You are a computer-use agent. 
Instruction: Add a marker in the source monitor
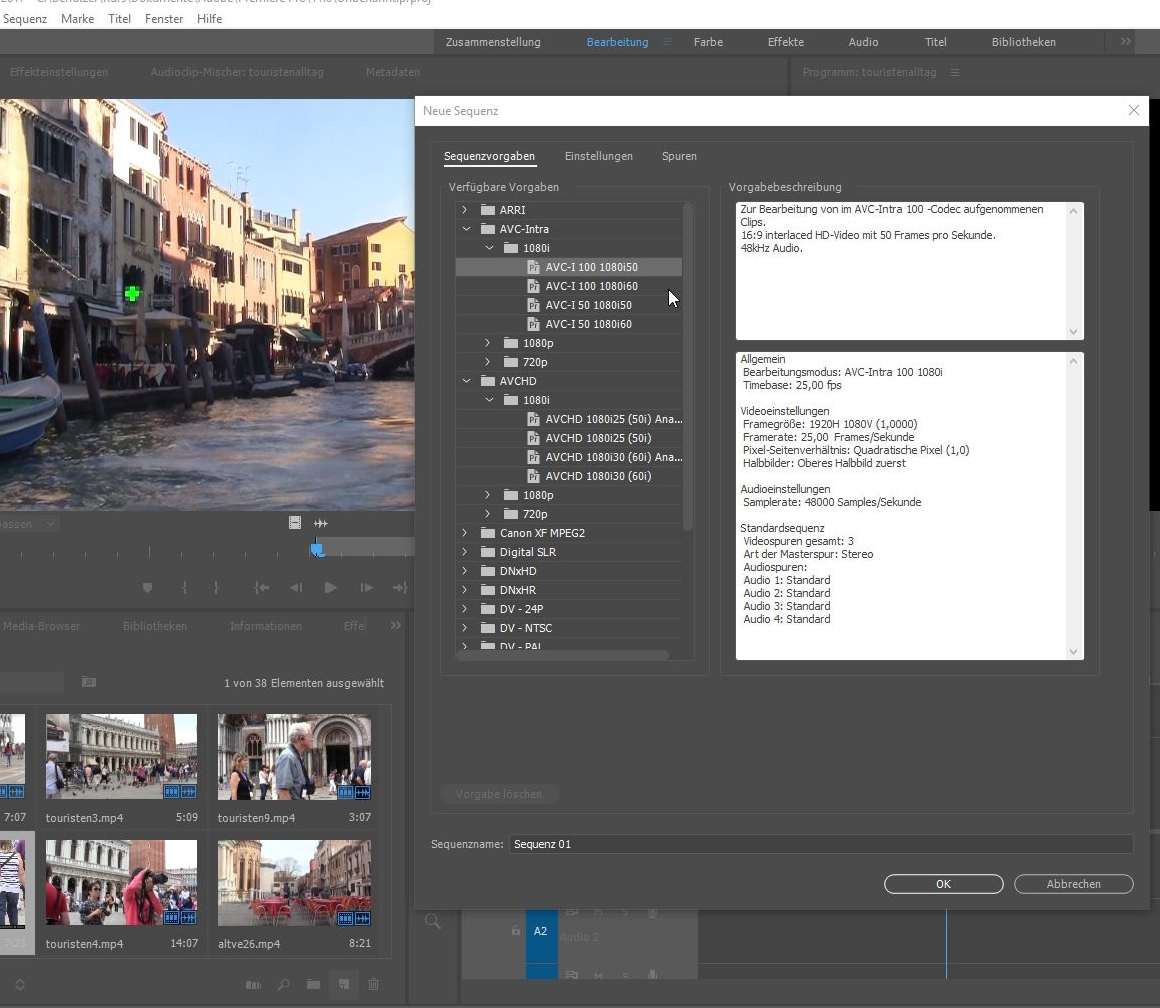[147, 588]
